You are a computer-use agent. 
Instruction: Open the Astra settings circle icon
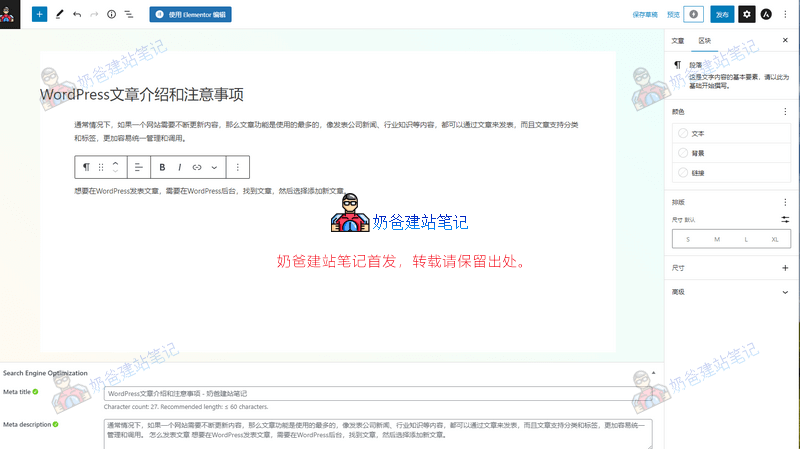point(766,14)
